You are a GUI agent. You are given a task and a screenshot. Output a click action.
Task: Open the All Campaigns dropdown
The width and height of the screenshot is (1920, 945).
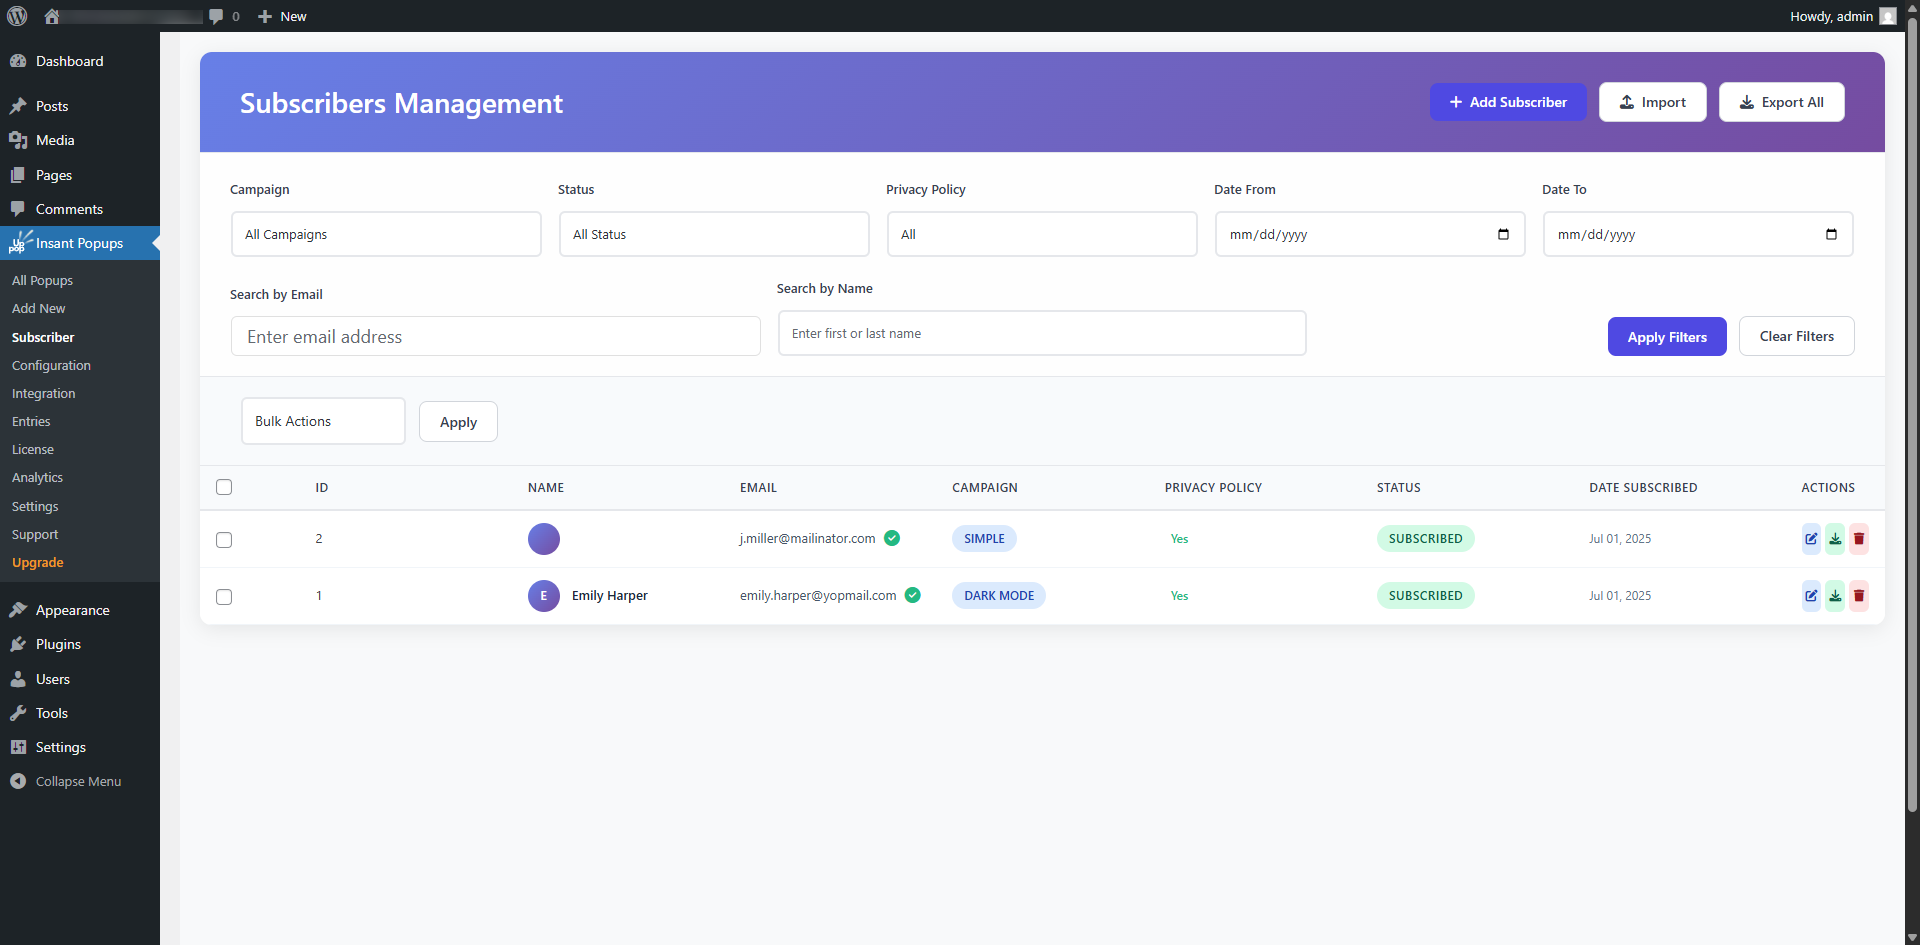(386, 234)
